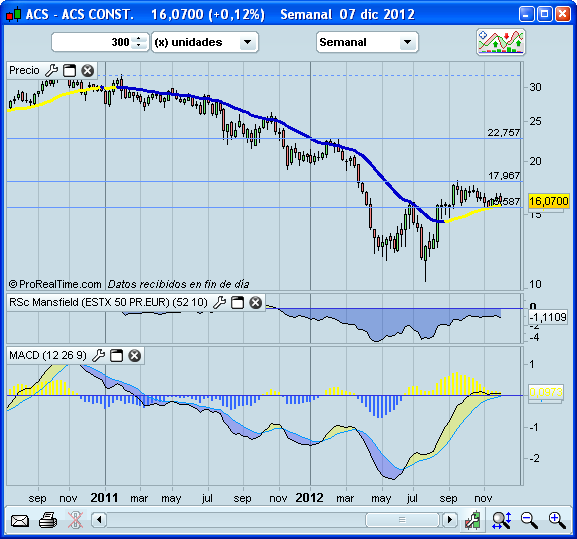Print the chart with printer icon
The width and height of the screenshot is (577, 539).
point(48,520)
